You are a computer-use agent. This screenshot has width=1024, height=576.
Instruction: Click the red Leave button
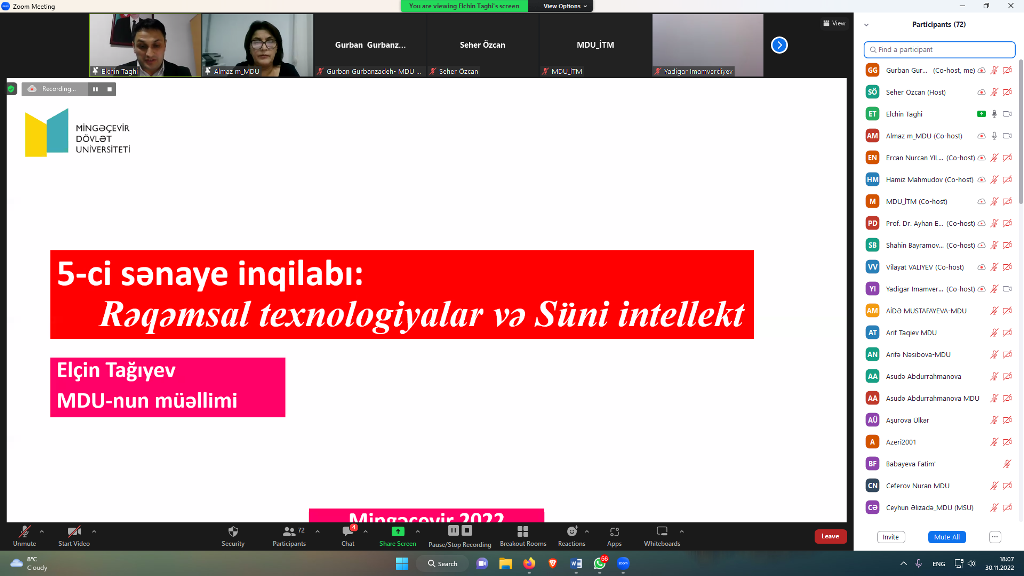(830, 536)
